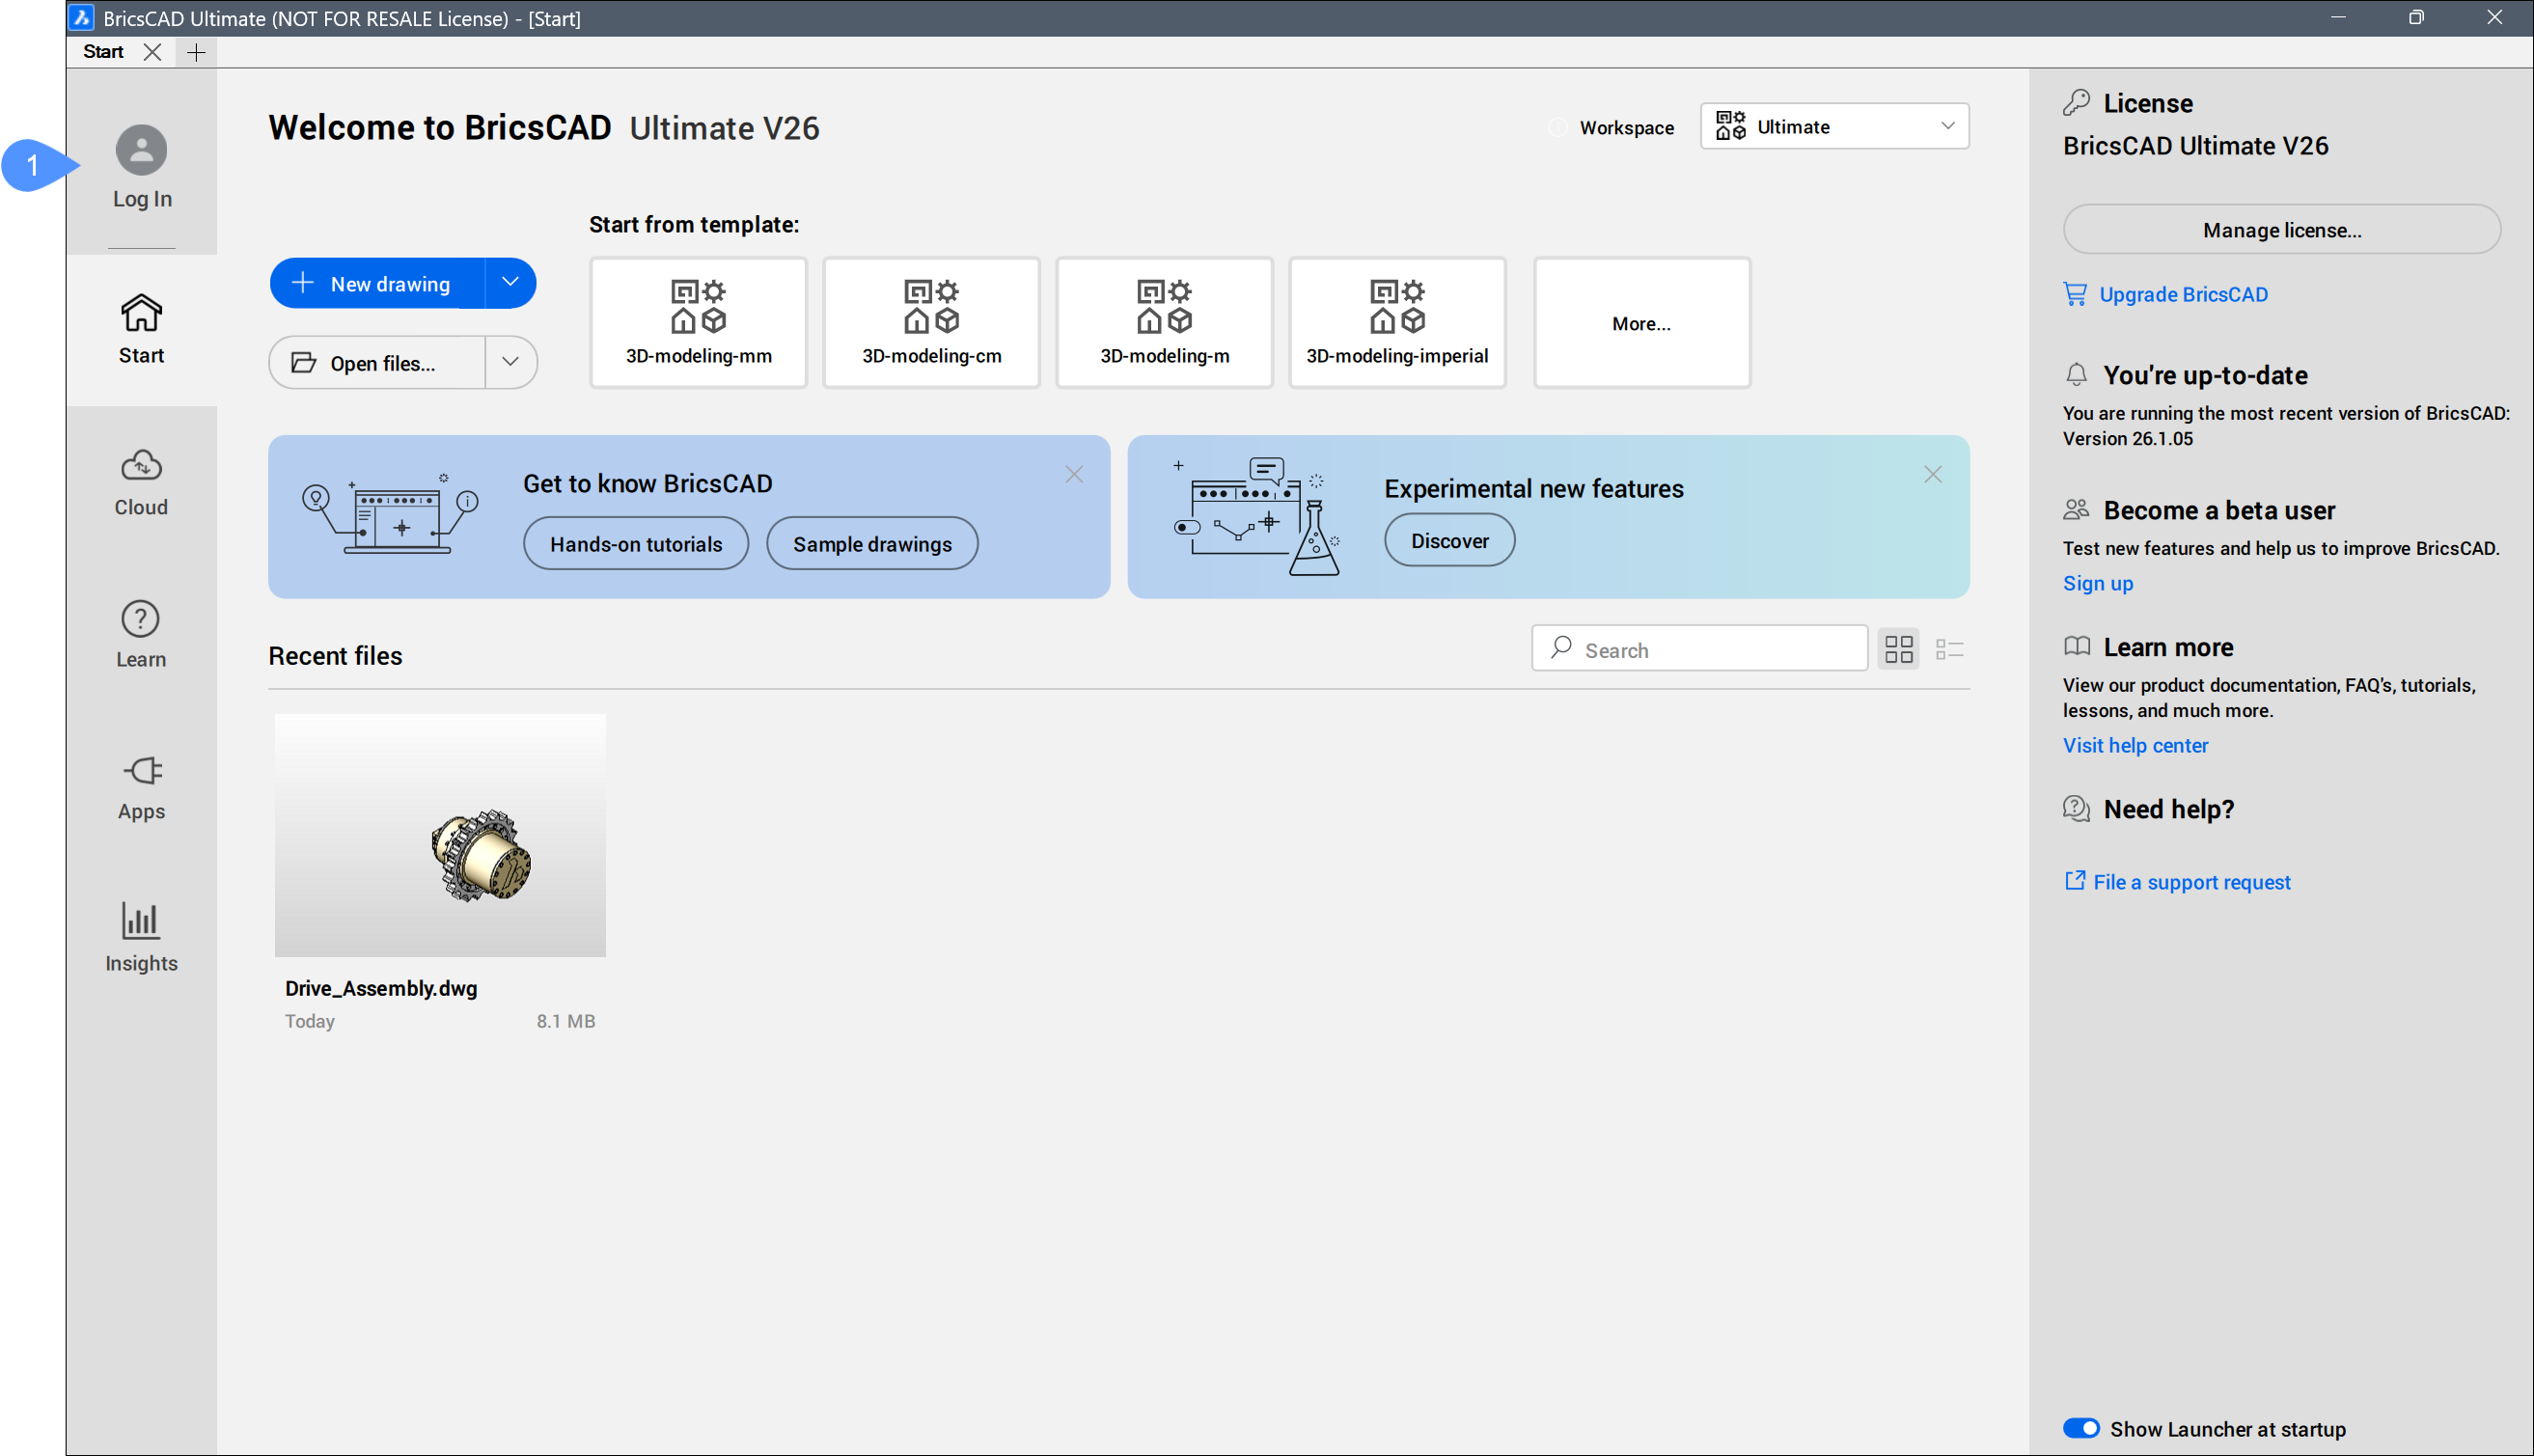The width and height of the screenshot is (2534, 1456).
Task: Click the Sign up beta link
Action: coord(2097,583)
